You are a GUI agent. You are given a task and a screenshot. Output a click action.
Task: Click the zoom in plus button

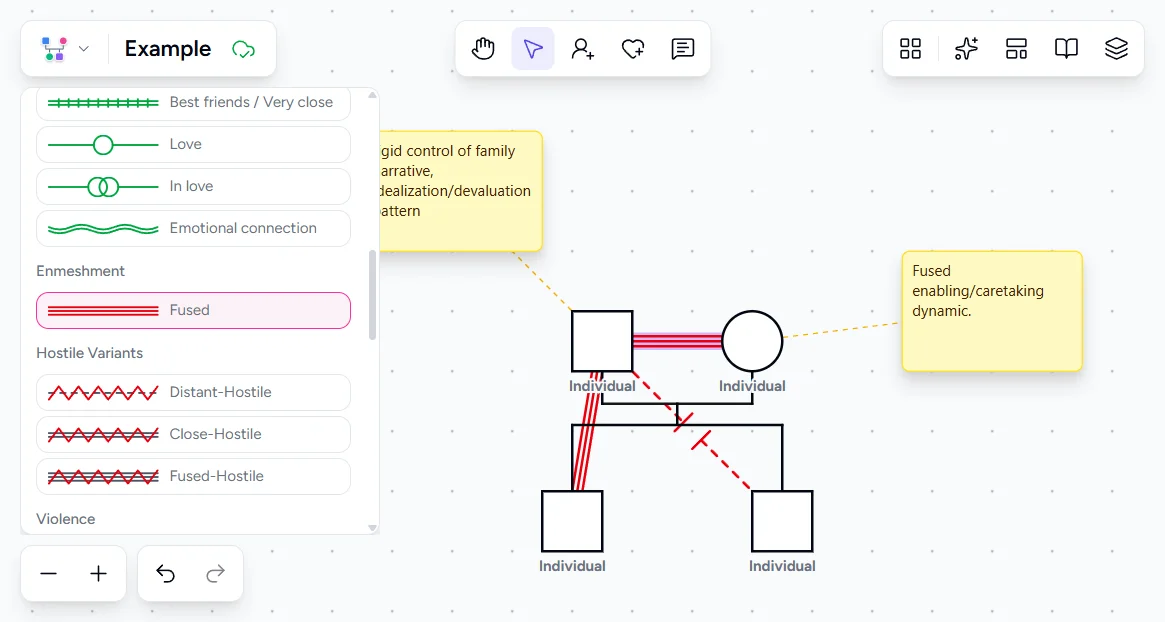point(98,574)
